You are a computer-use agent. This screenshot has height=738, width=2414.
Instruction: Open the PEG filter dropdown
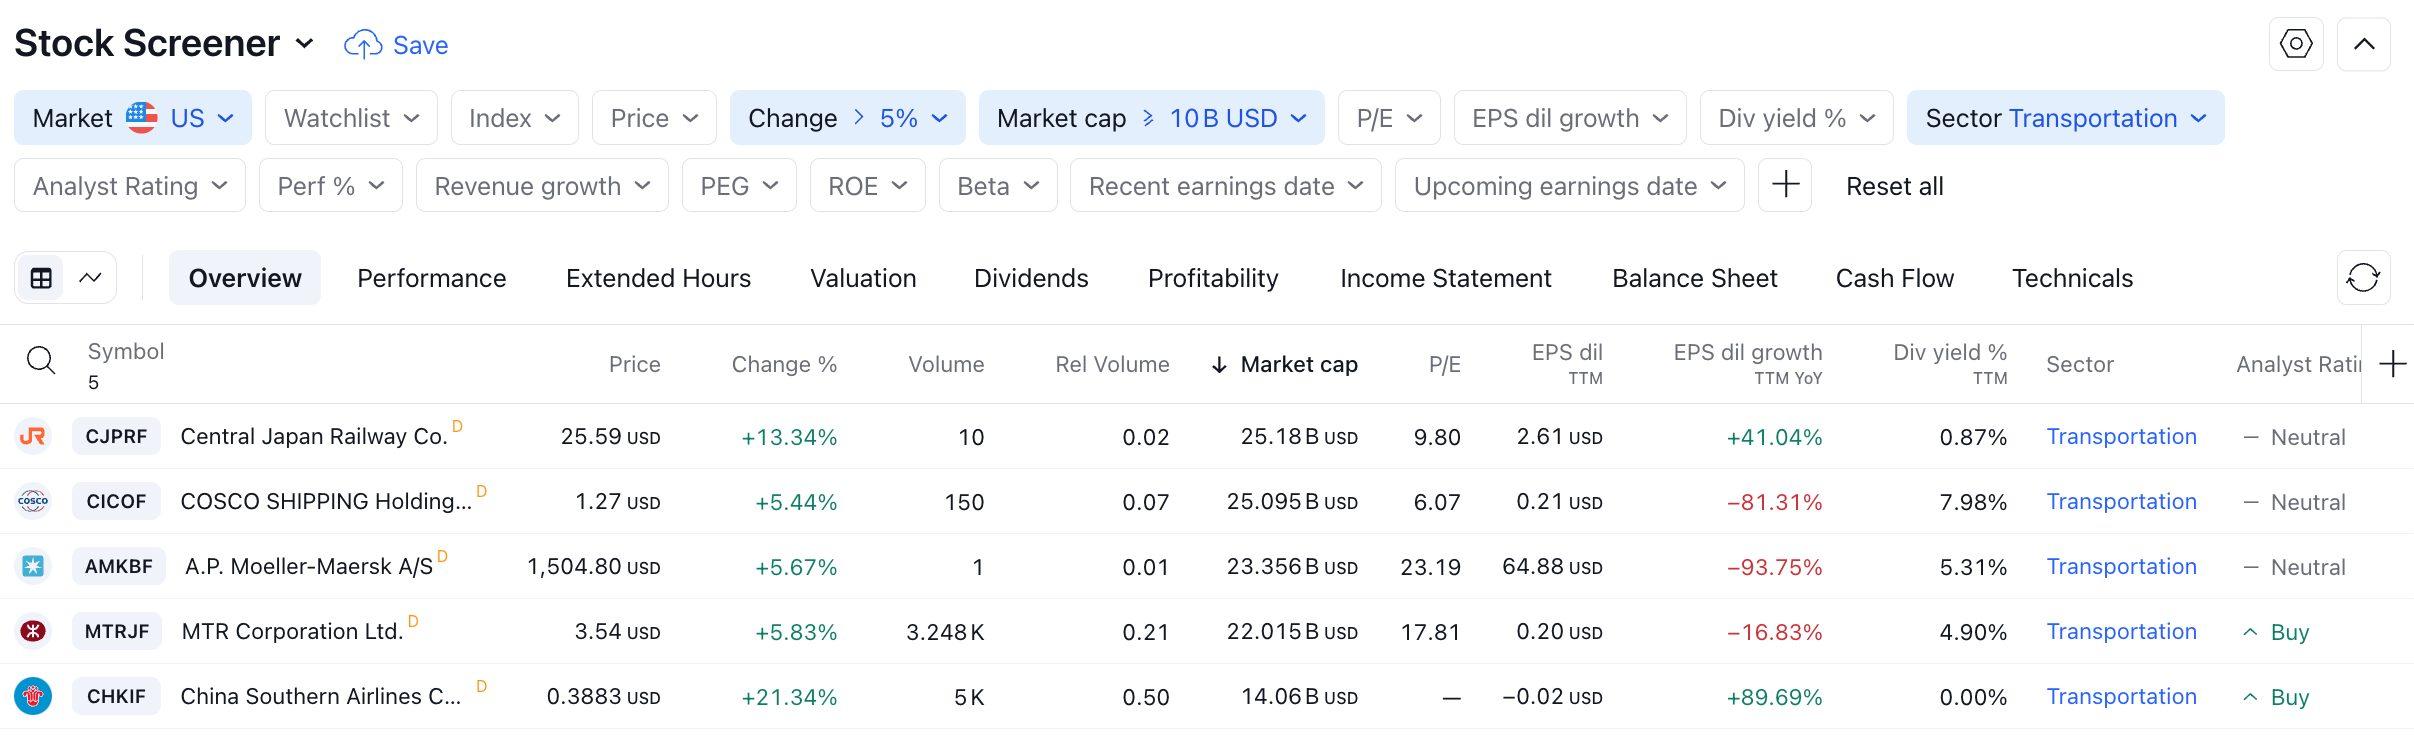(x=739, y=186)
